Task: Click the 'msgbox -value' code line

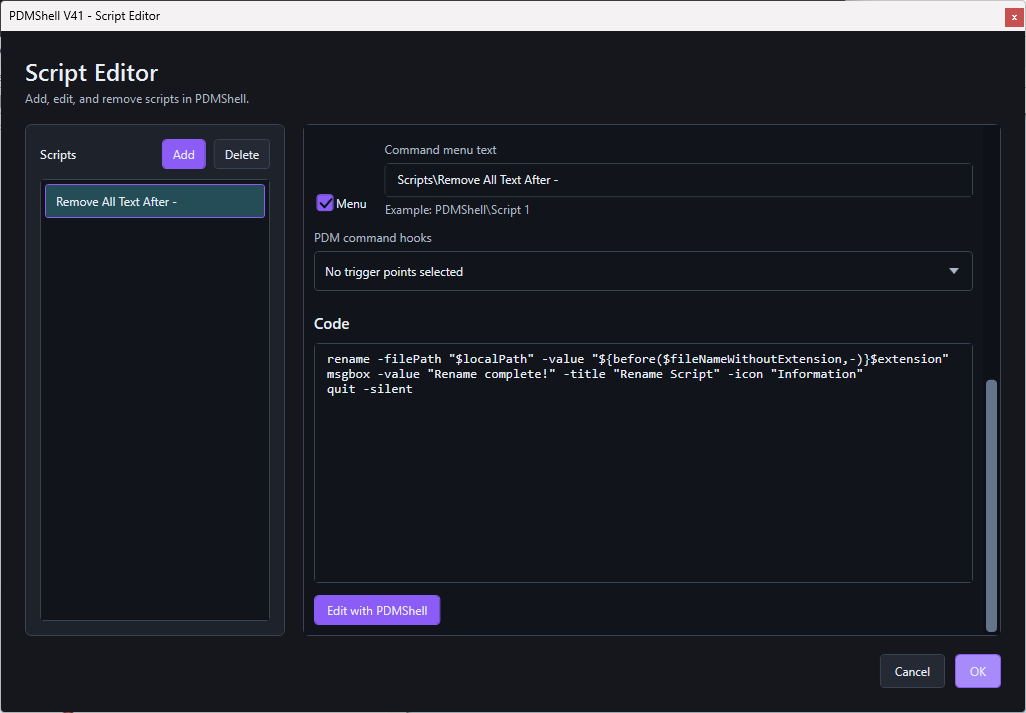Action: tap(595, 374)
